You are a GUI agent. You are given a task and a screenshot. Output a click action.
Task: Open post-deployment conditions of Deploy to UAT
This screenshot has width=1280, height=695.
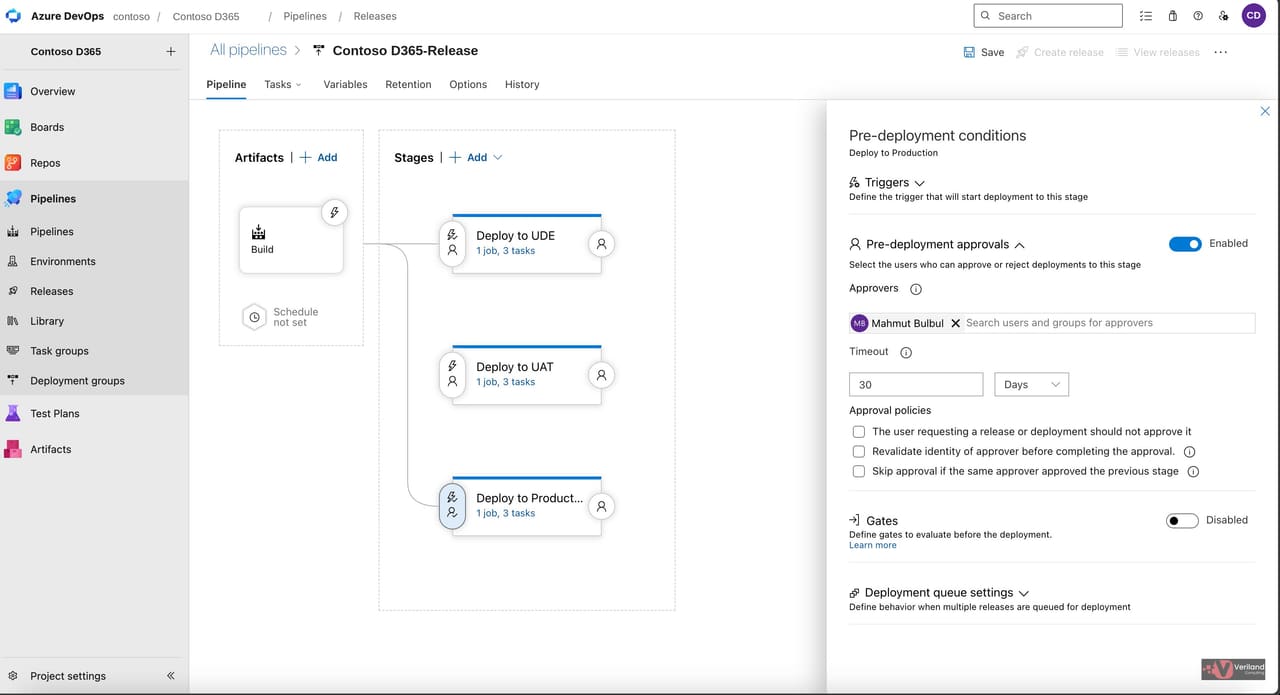(x=601, y=375)
